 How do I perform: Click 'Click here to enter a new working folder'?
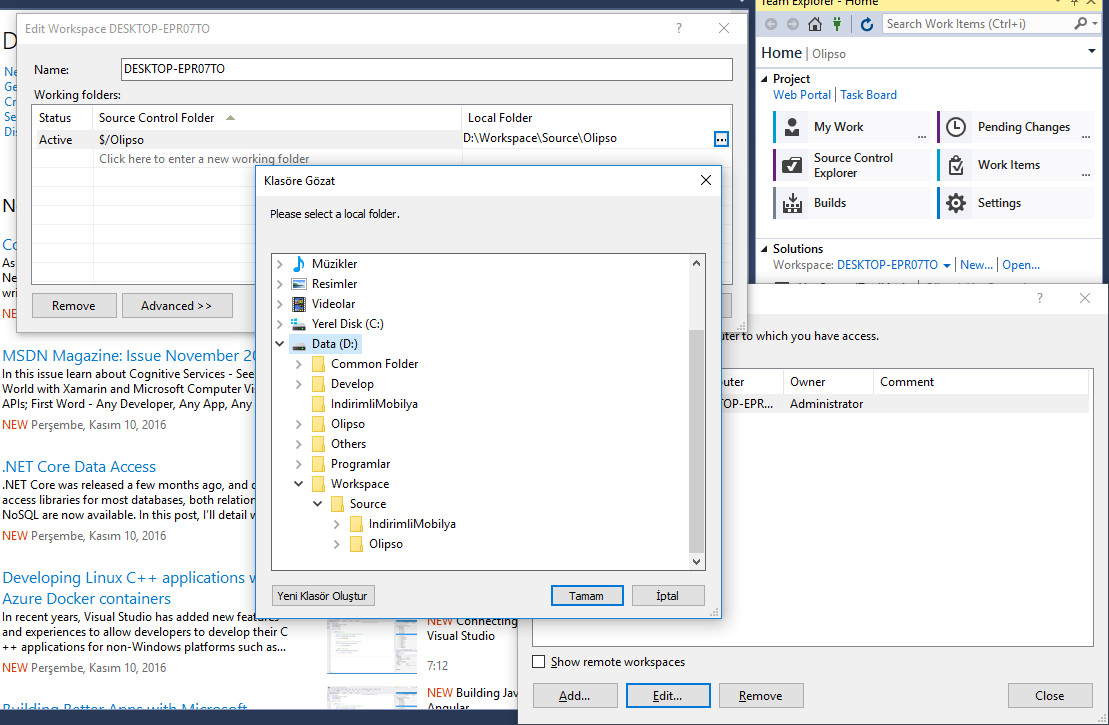point(204,159)
